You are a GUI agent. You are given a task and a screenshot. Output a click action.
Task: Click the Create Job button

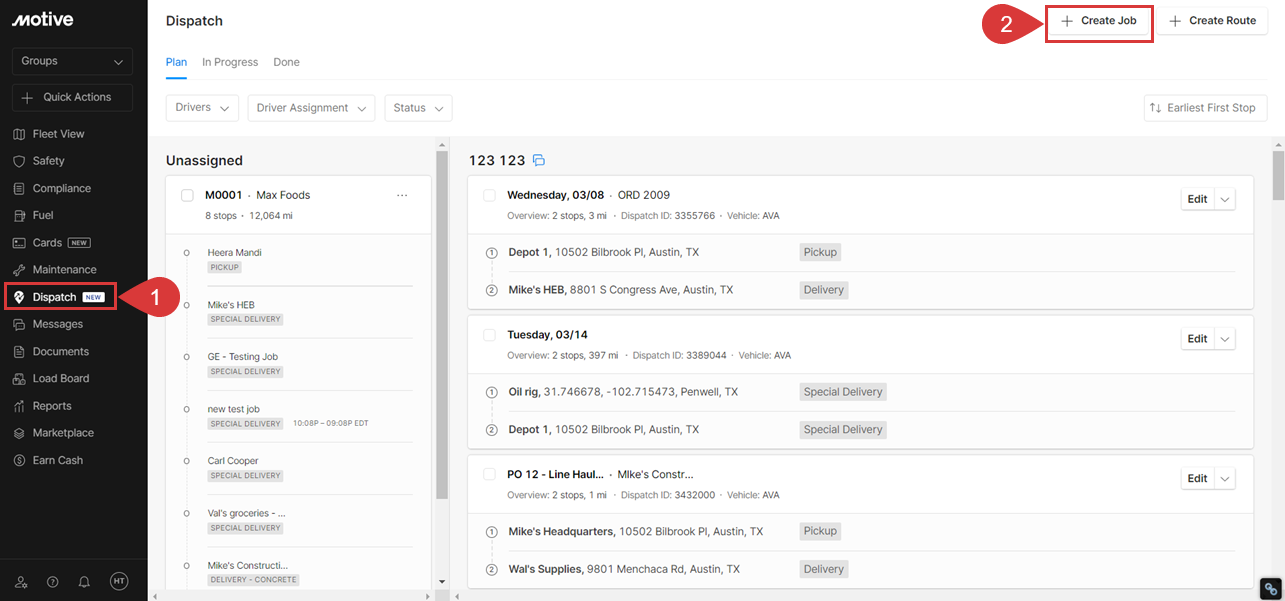pyautogui.click(x=1099, y=21)
